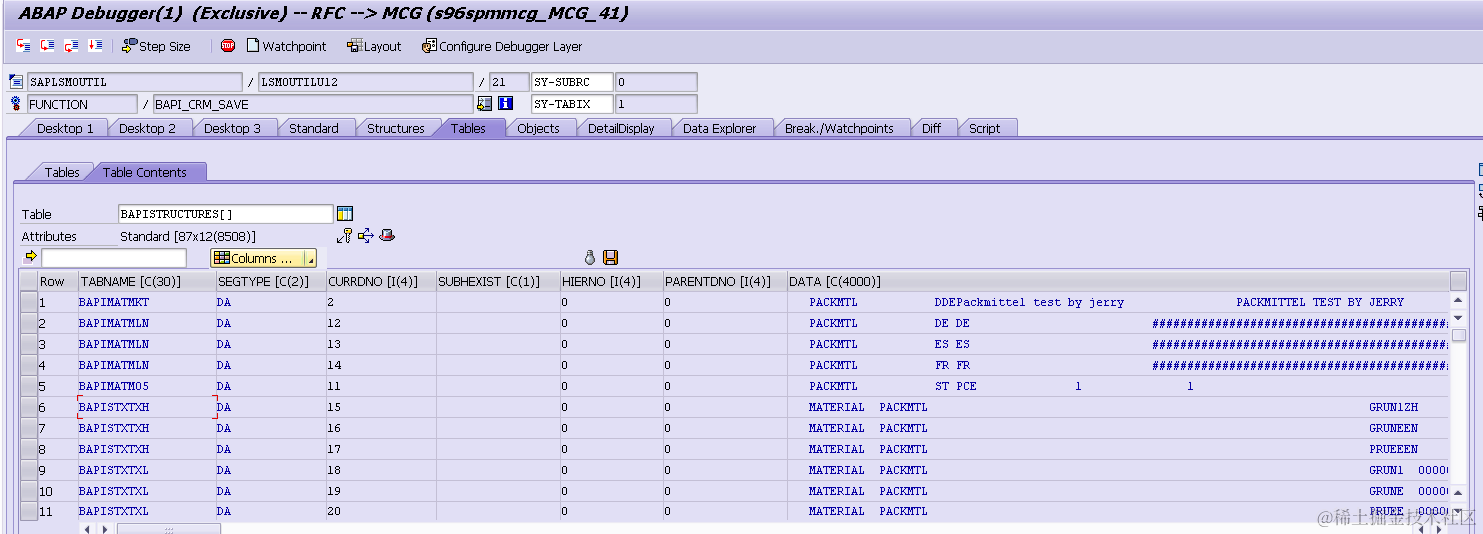Click the empty row number input field

113,258
